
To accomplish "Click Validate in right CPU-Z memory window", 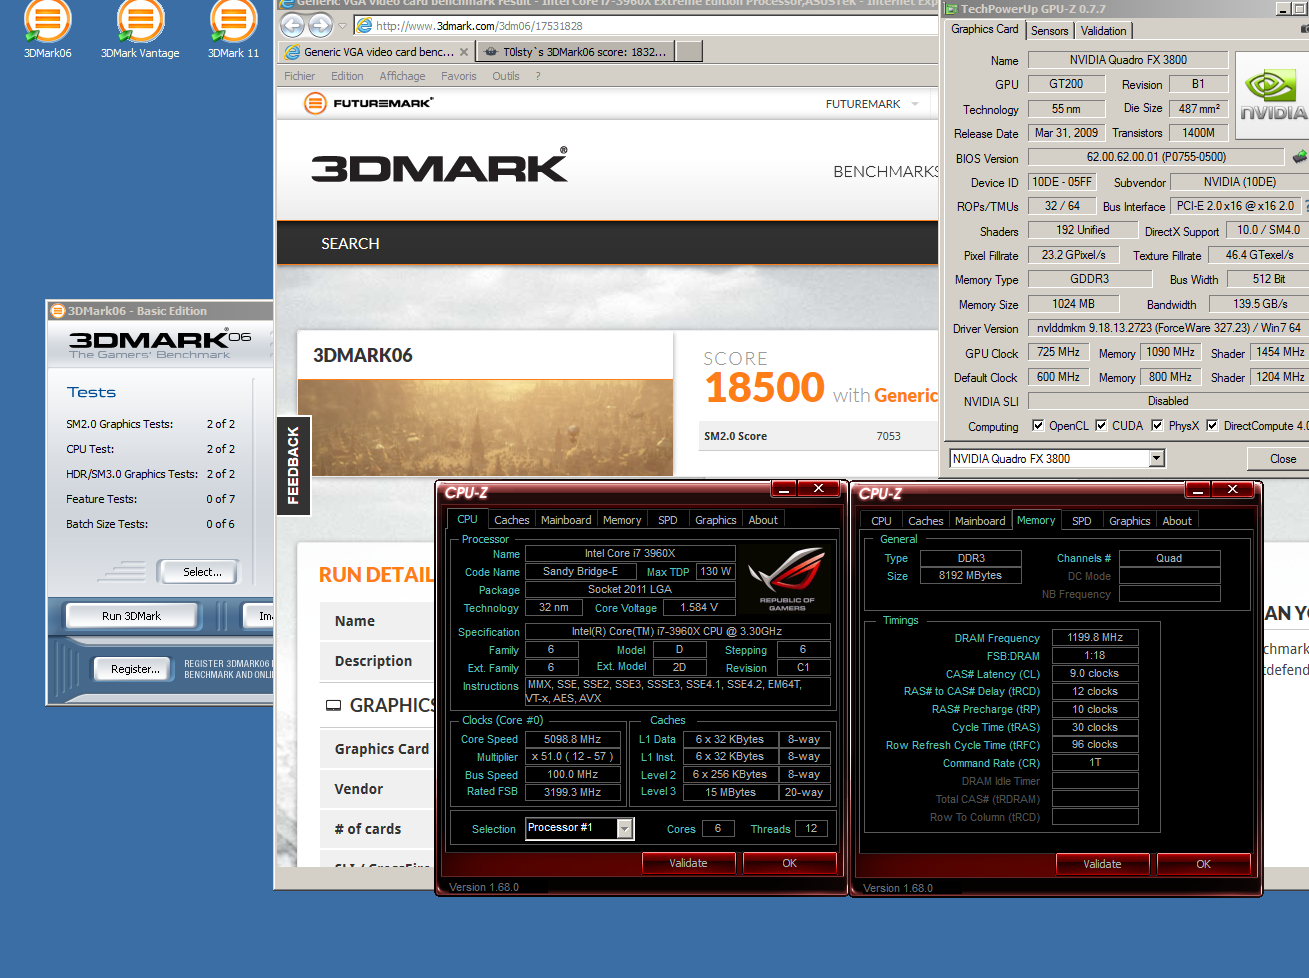I will click(x=1102, y=864).
